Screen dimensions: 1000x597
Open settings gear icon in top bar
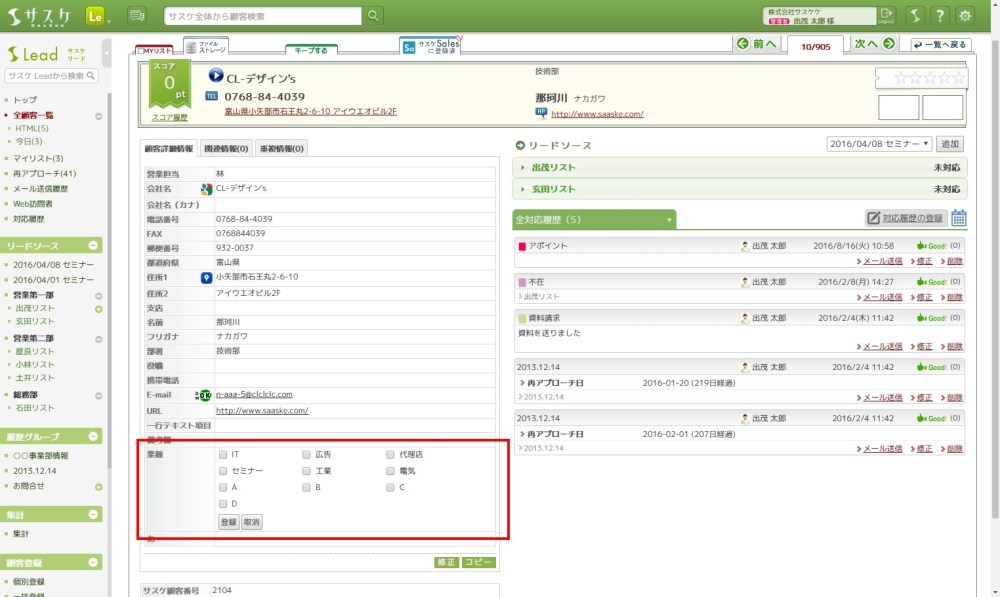(965, 15)
